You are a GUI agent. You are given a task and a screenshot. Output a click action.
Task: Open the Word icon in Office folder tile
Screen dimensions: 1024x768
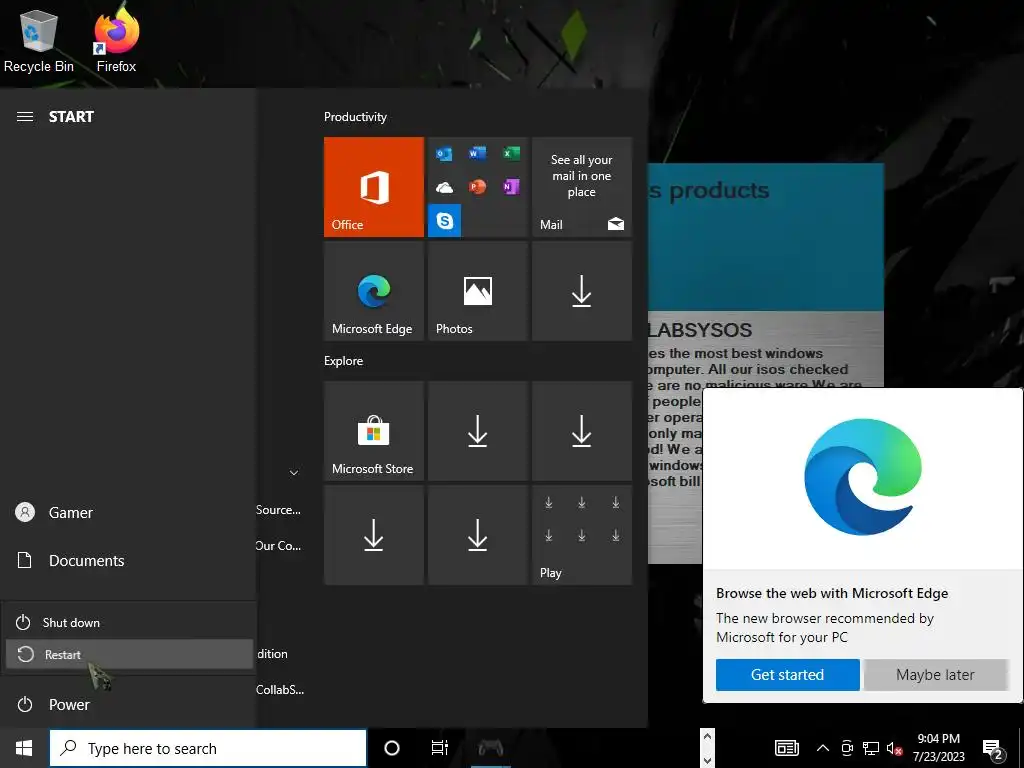[477, 153]
